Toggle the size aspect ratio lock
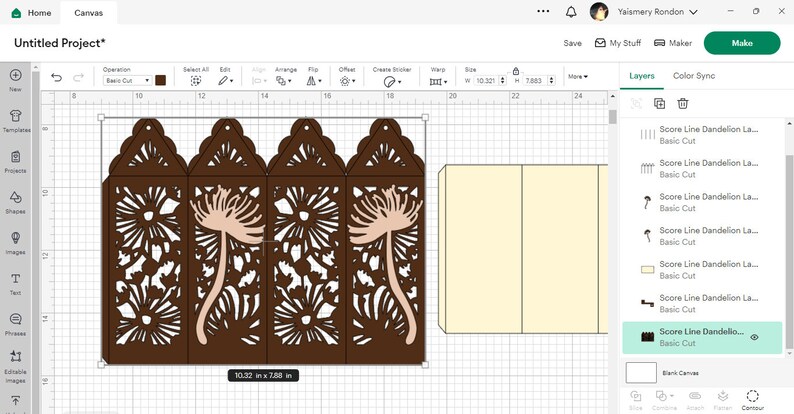This screenshot has height=414, width=794. (x=515, y=71)
